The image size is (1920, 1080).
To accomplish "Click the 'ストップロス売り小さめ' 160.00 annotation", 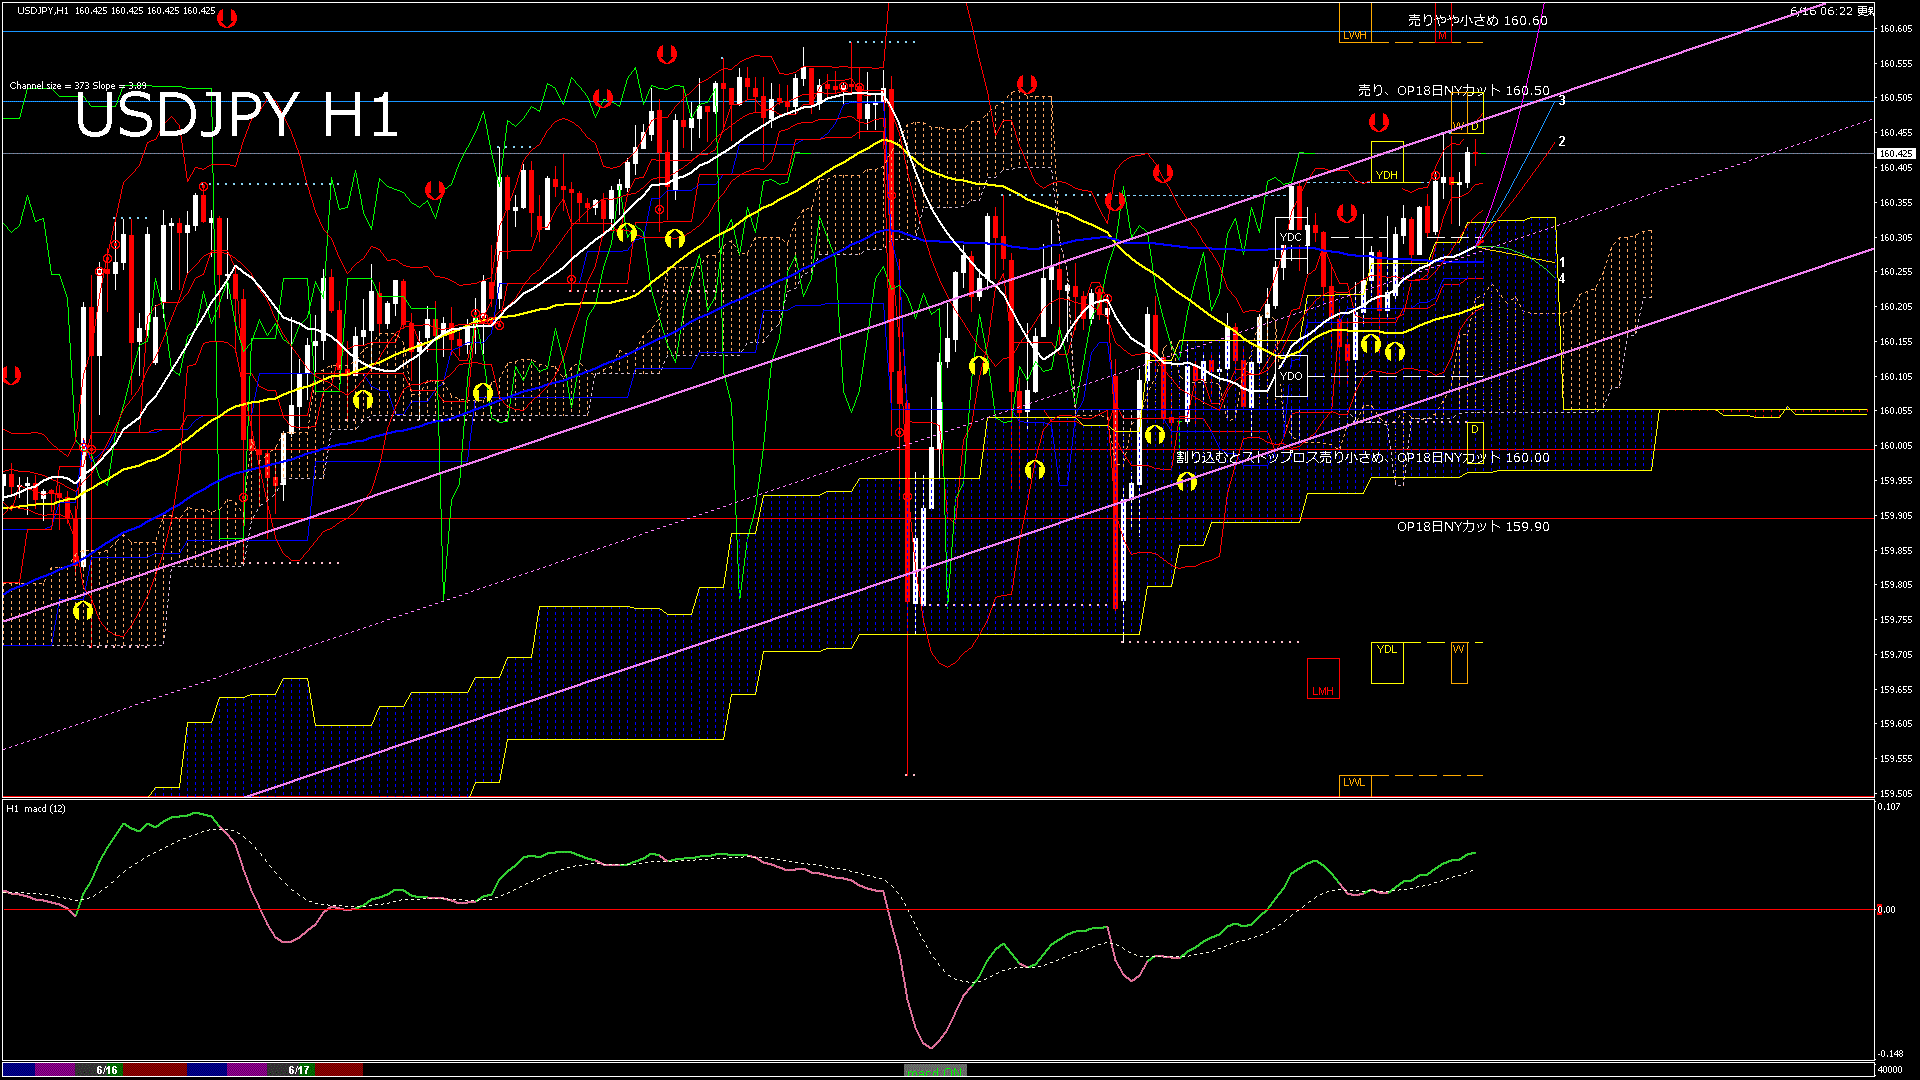I will [1362, 458].
